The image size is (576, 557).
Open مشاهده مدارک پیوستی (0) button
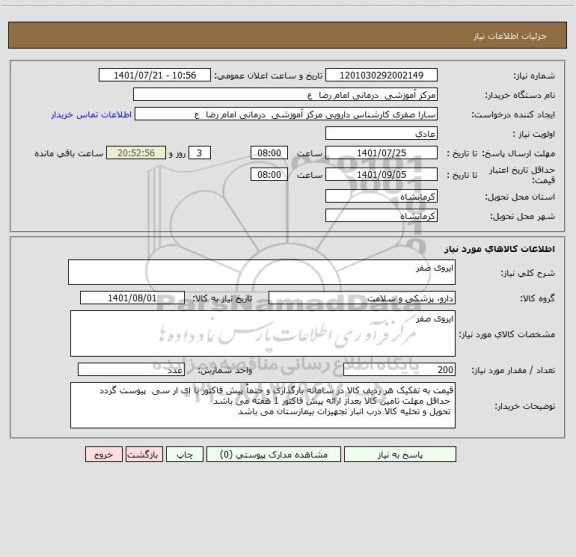tap(274, 454)
